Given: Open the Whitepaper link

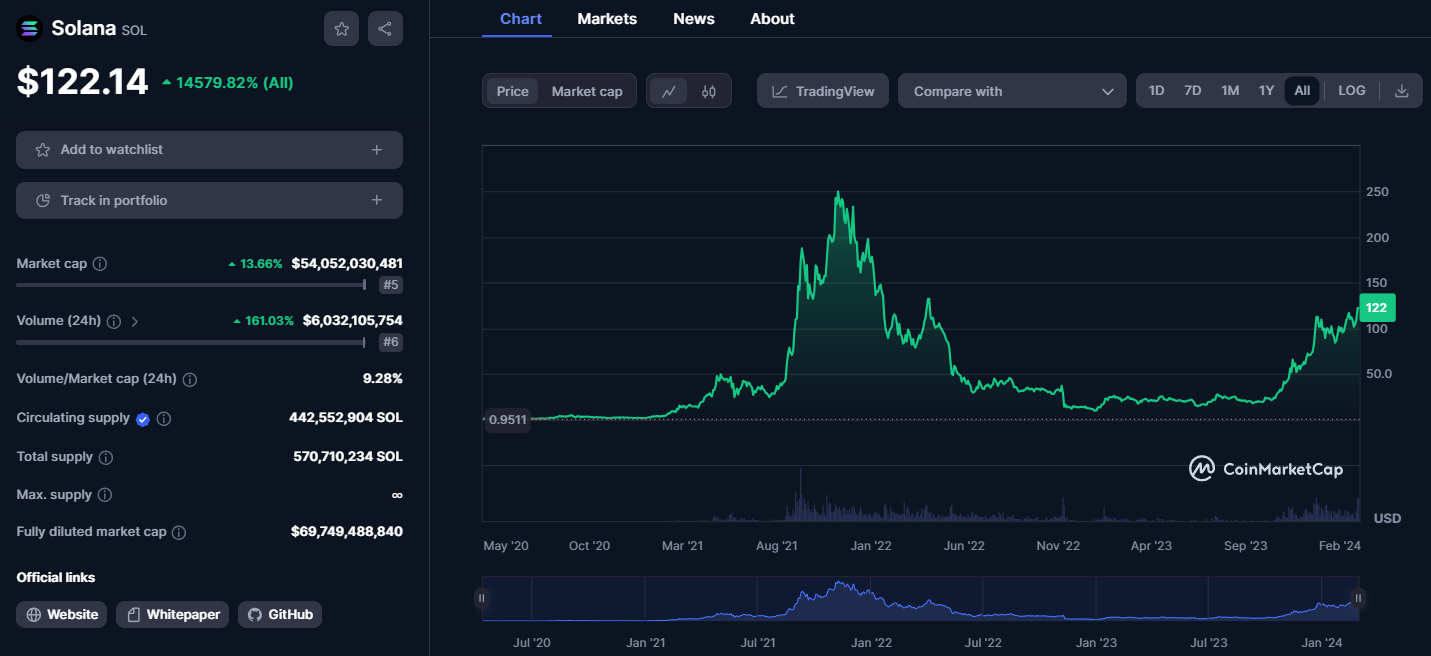Looking at the screenshot, I should [173, 614].
